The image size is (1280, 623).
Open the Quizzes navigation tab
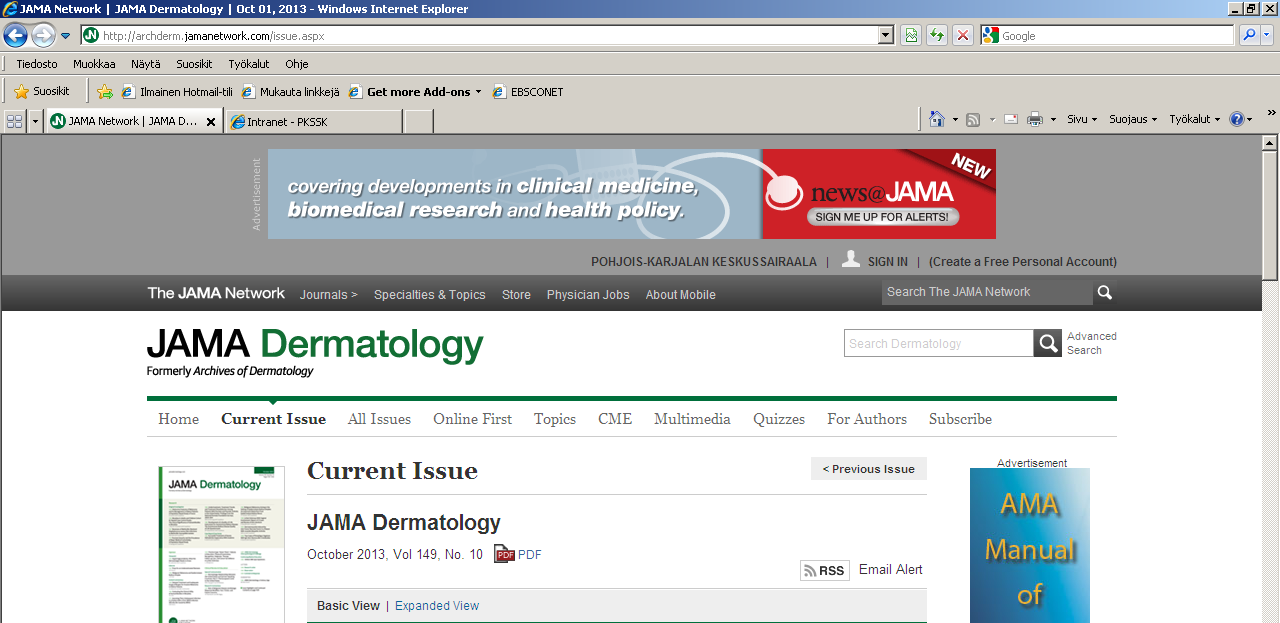tap(779, 419)
